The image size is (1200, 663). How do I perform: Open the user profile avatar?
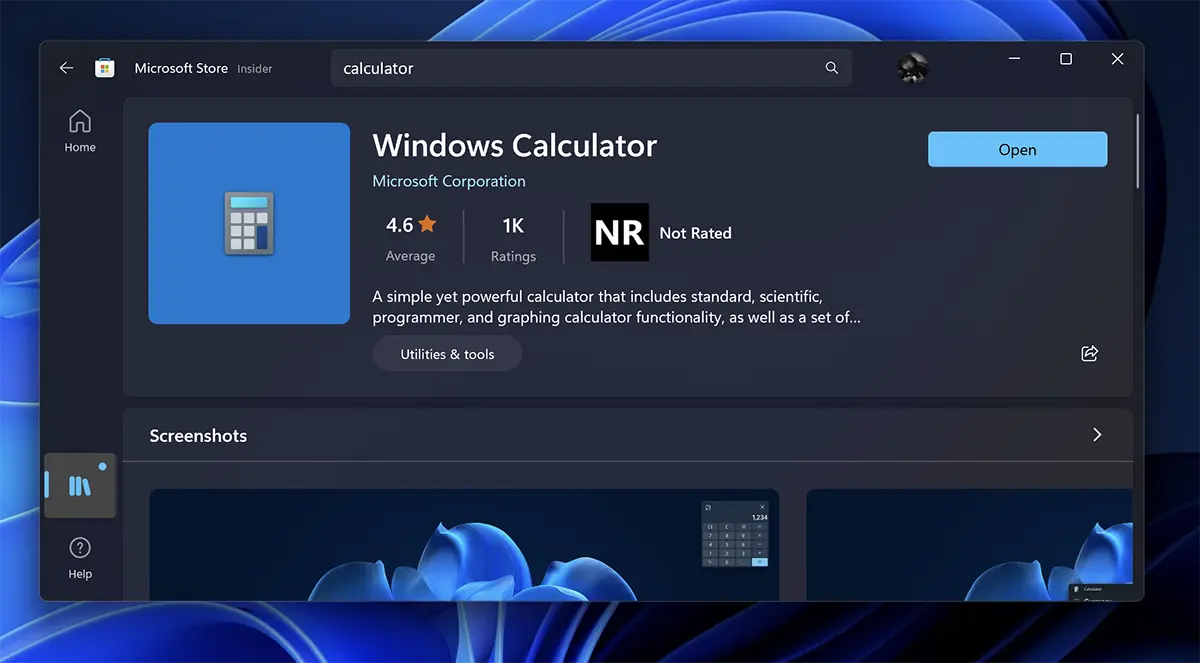tap(912, 68)
